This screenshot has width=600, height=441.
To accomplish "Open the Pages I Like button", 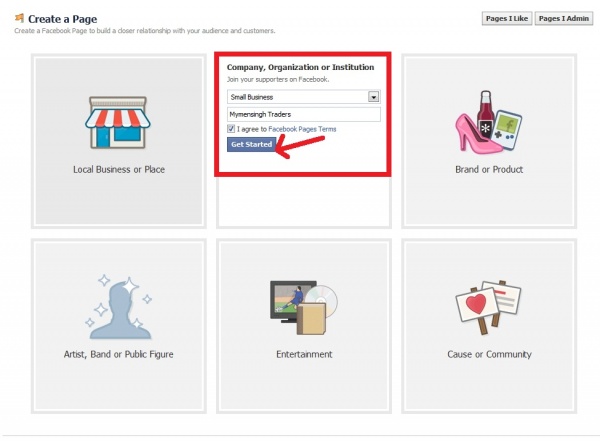I will tap(507, 18).
